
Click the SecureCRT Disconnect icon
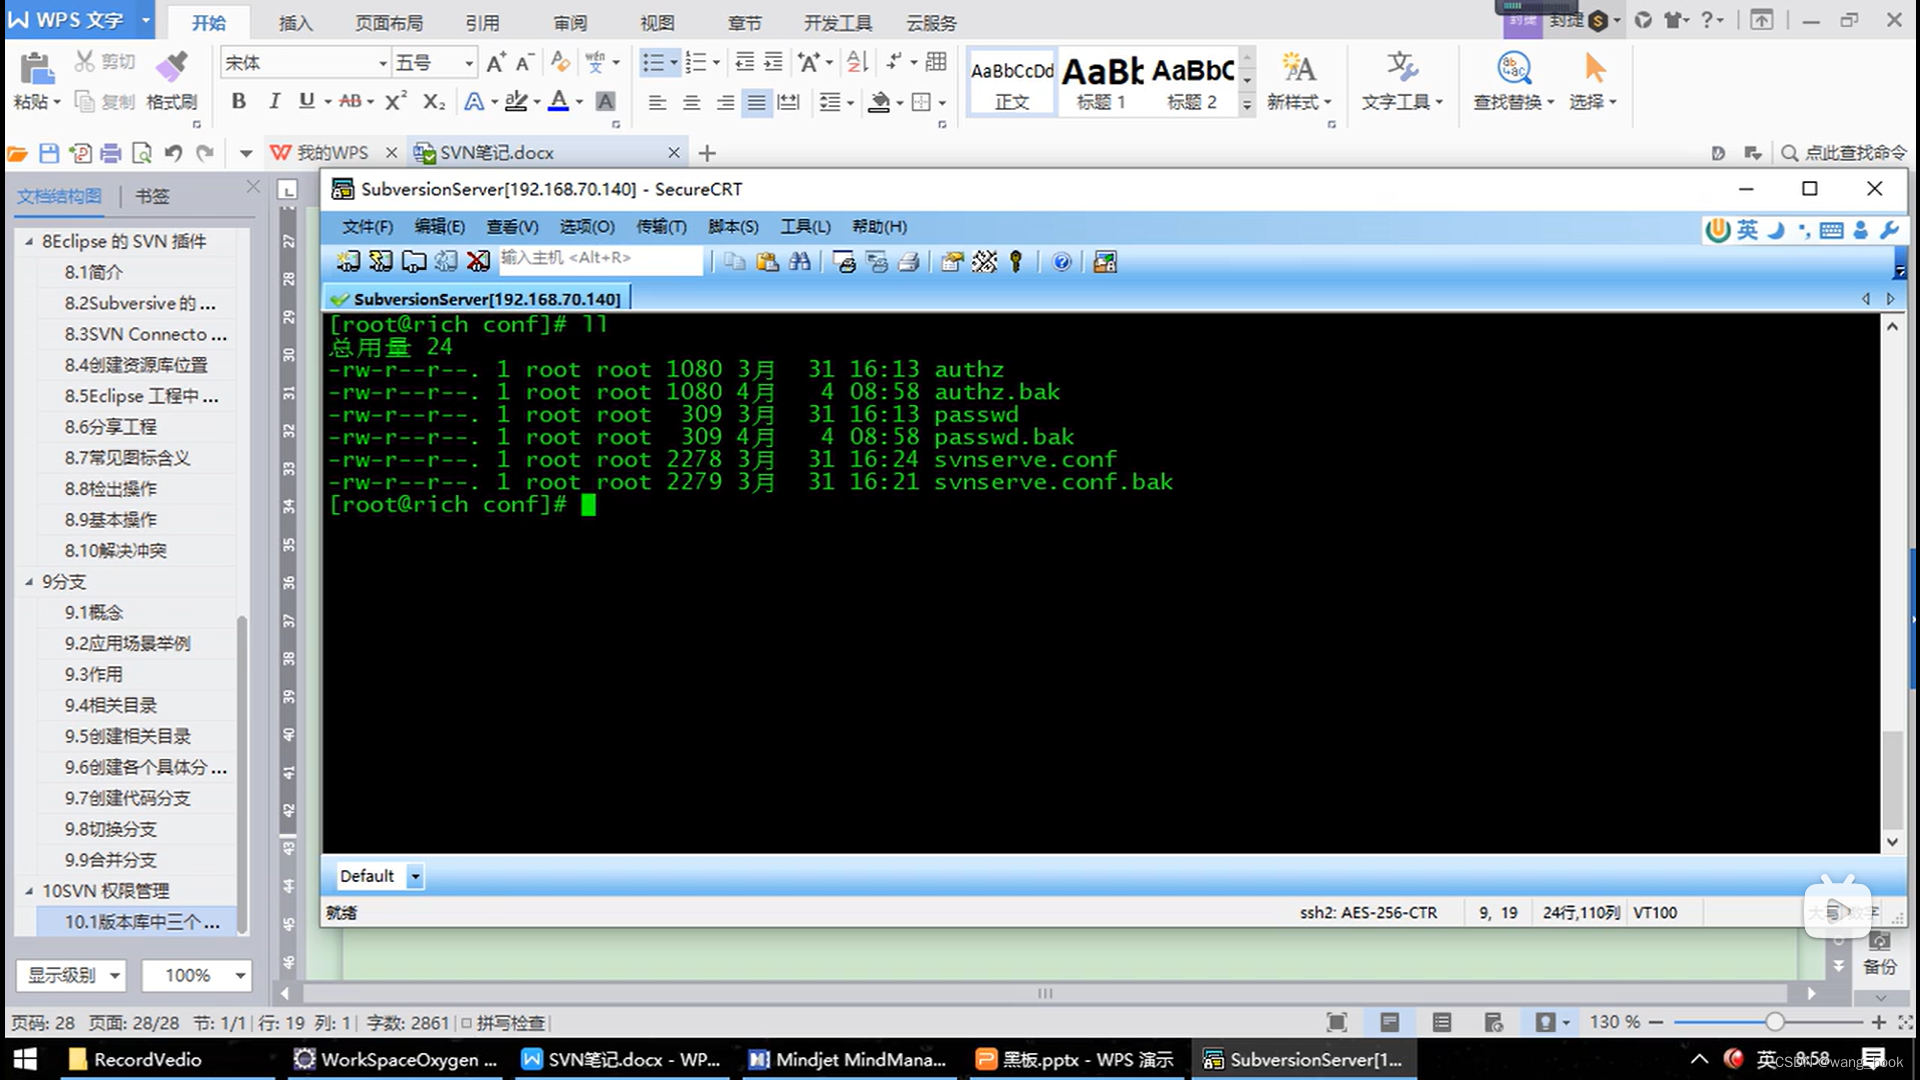[478, 262]
